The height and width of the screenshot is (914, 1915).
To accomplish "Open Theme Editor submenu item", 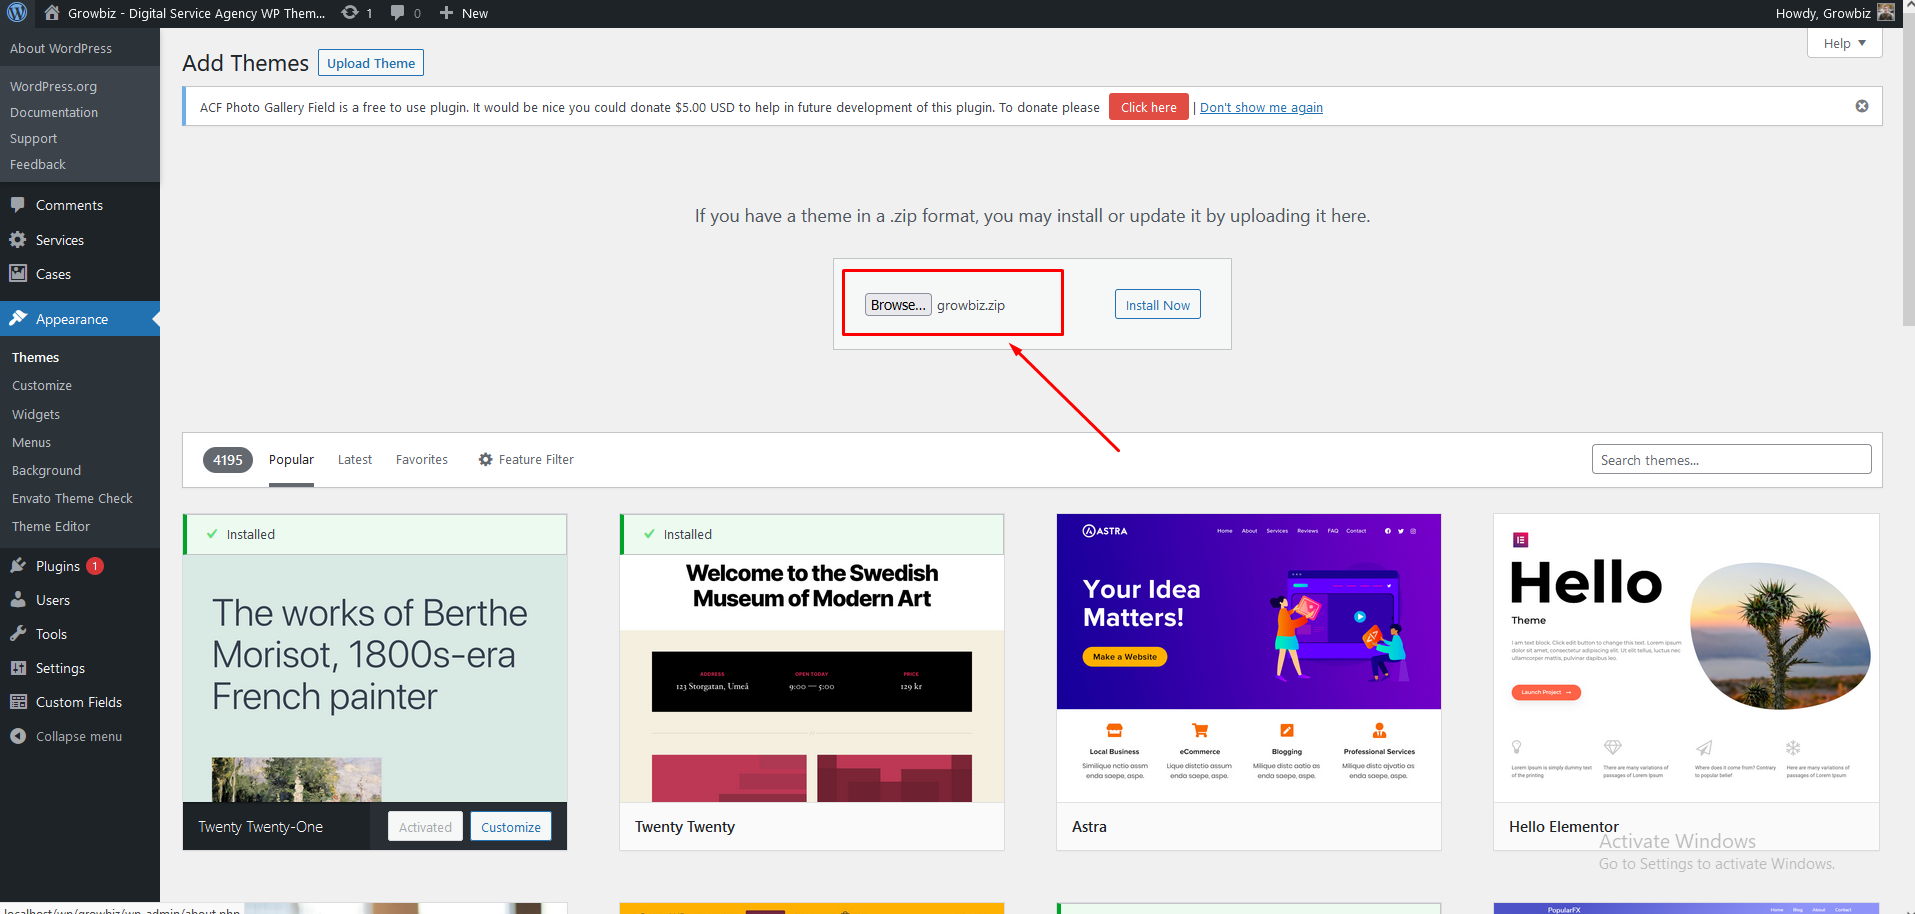I will (51, 527).
